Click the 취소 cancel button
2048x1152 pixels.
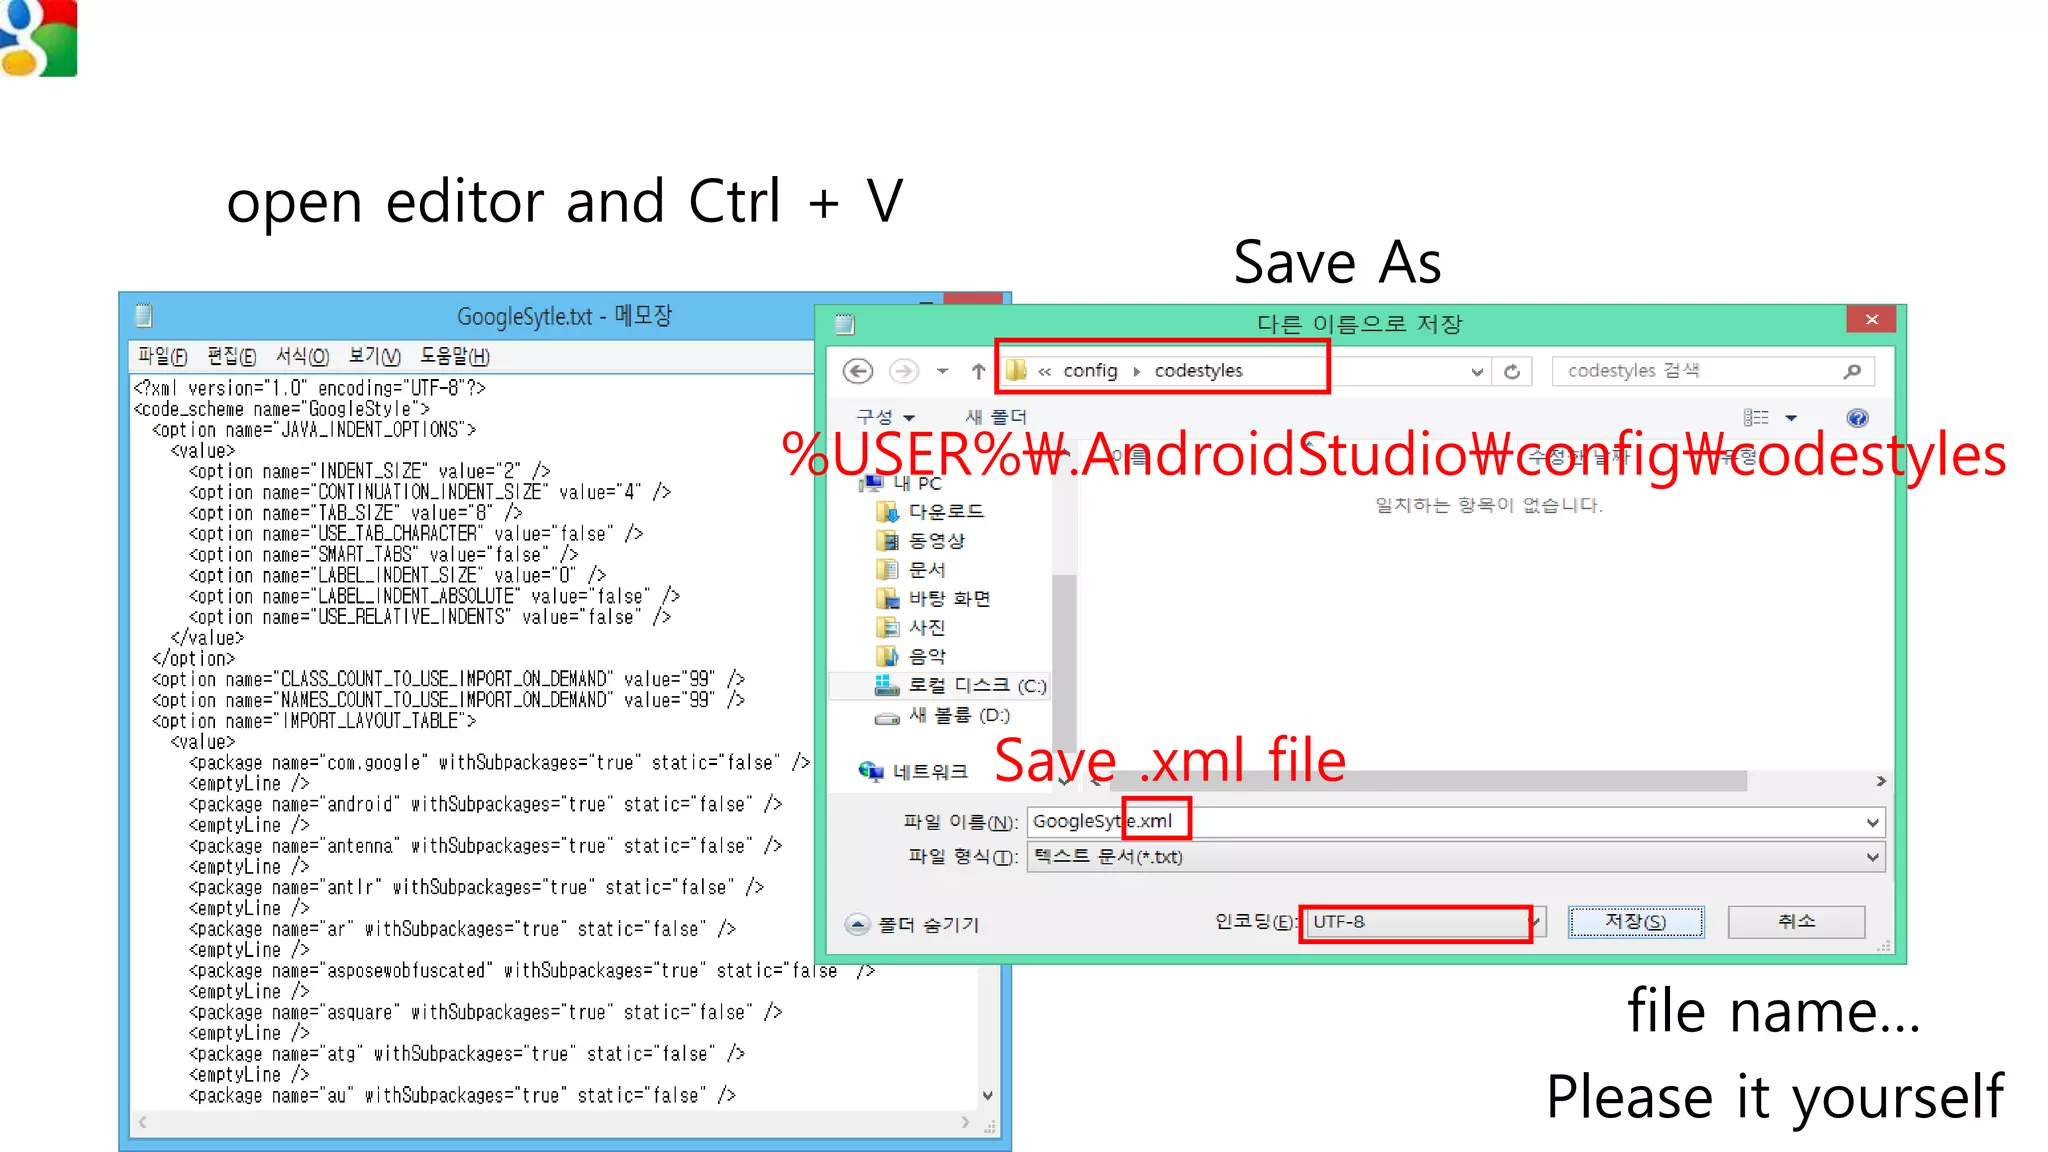(1796, 922)
